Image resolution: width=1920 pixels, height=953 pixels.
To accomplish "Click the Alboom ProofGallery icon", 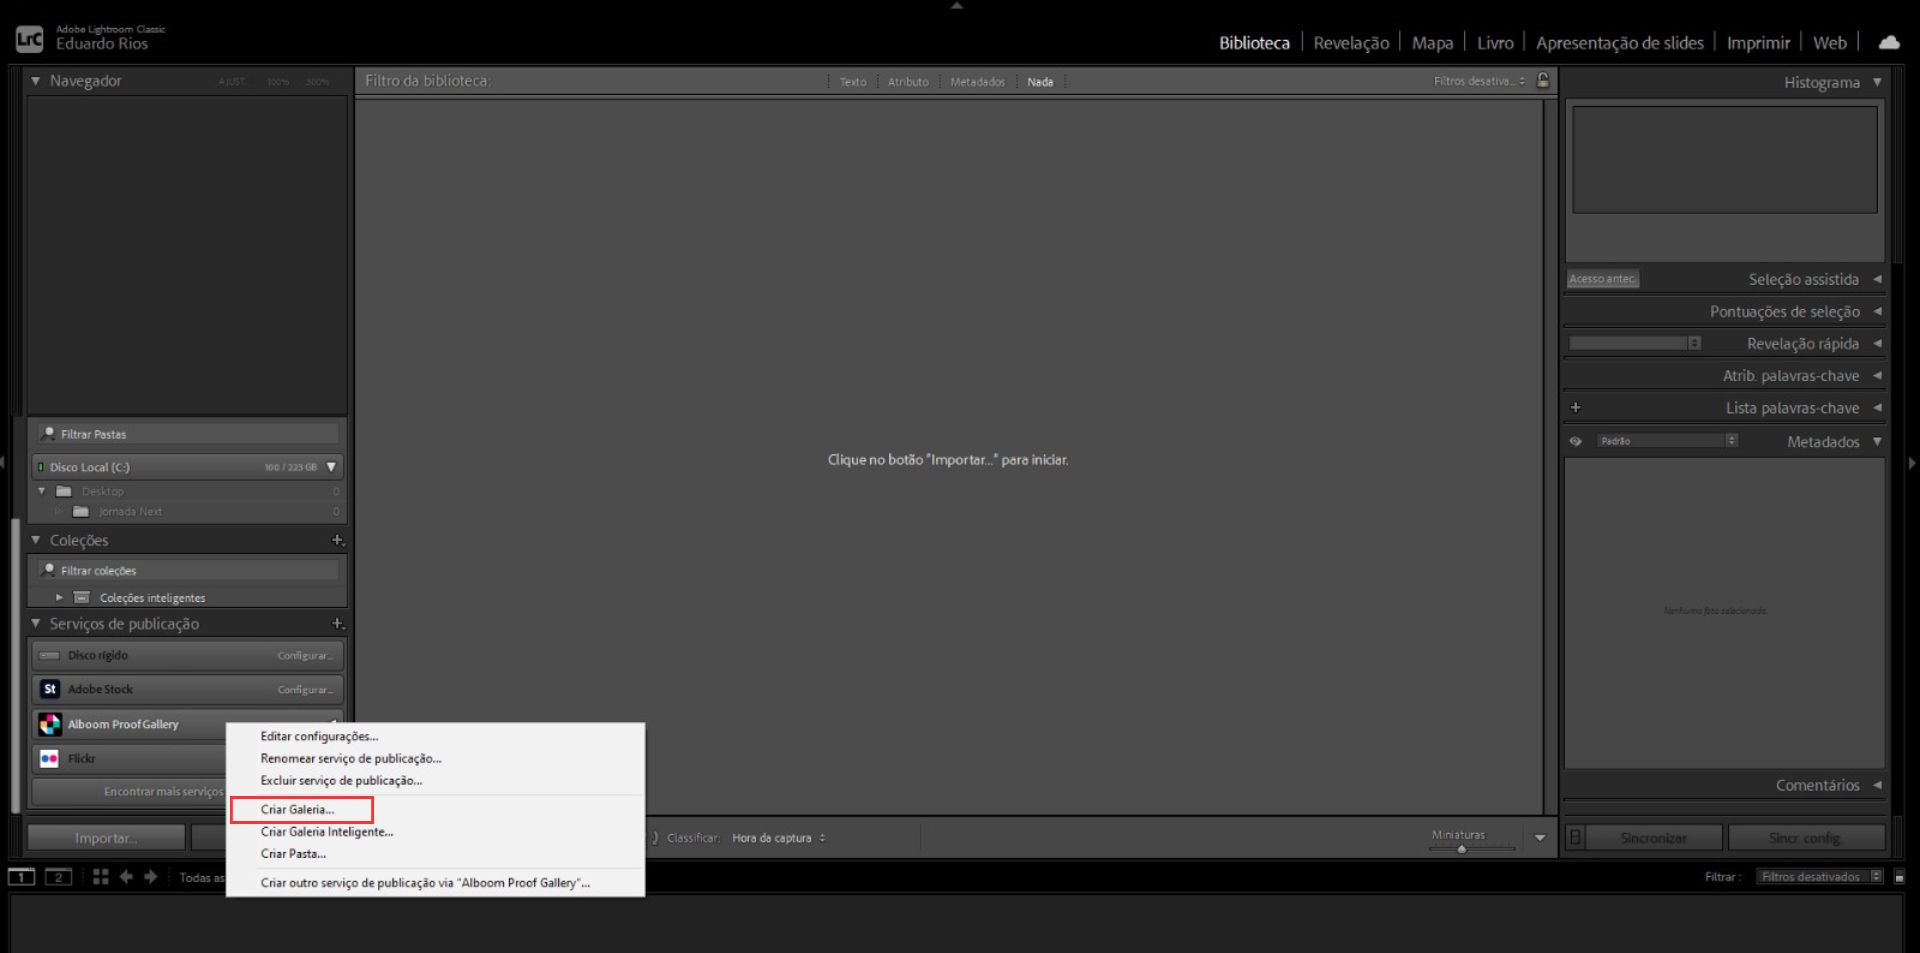I will [49, 724].
